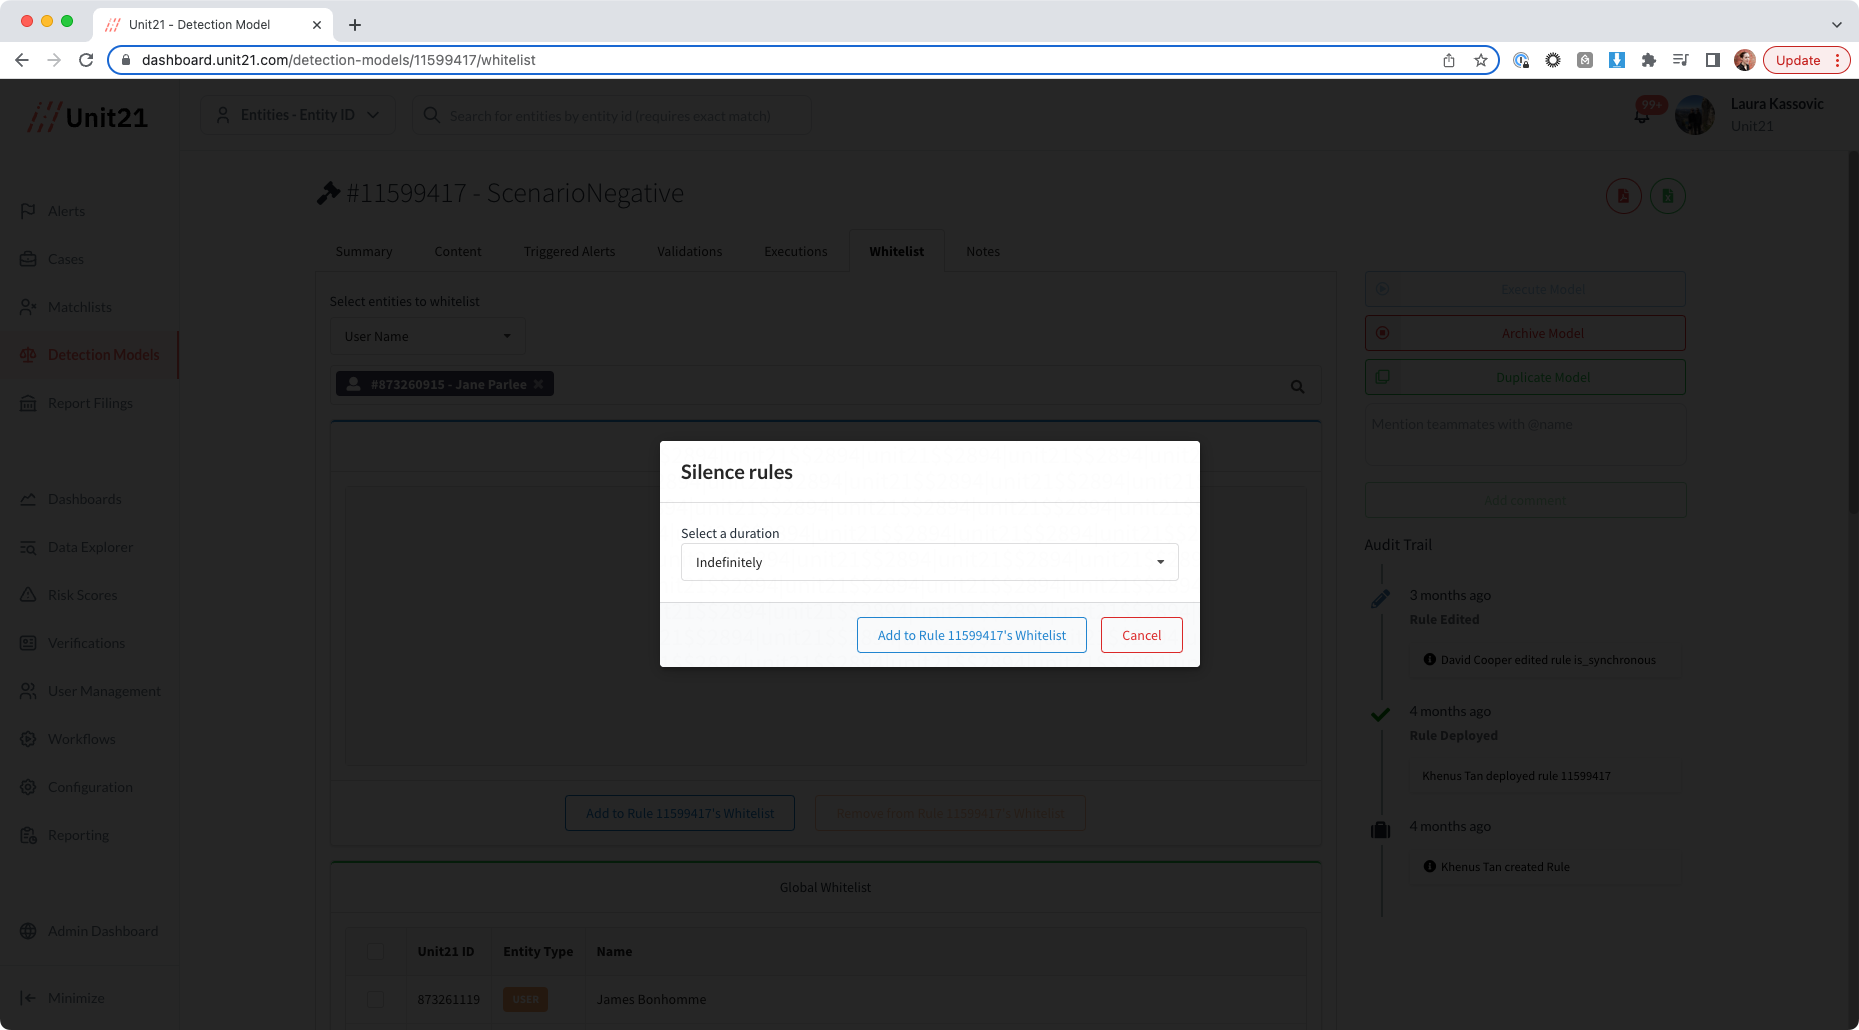Click the Rule Edited audit entry
The image size is (1859, 1030).
(1444, 619)
